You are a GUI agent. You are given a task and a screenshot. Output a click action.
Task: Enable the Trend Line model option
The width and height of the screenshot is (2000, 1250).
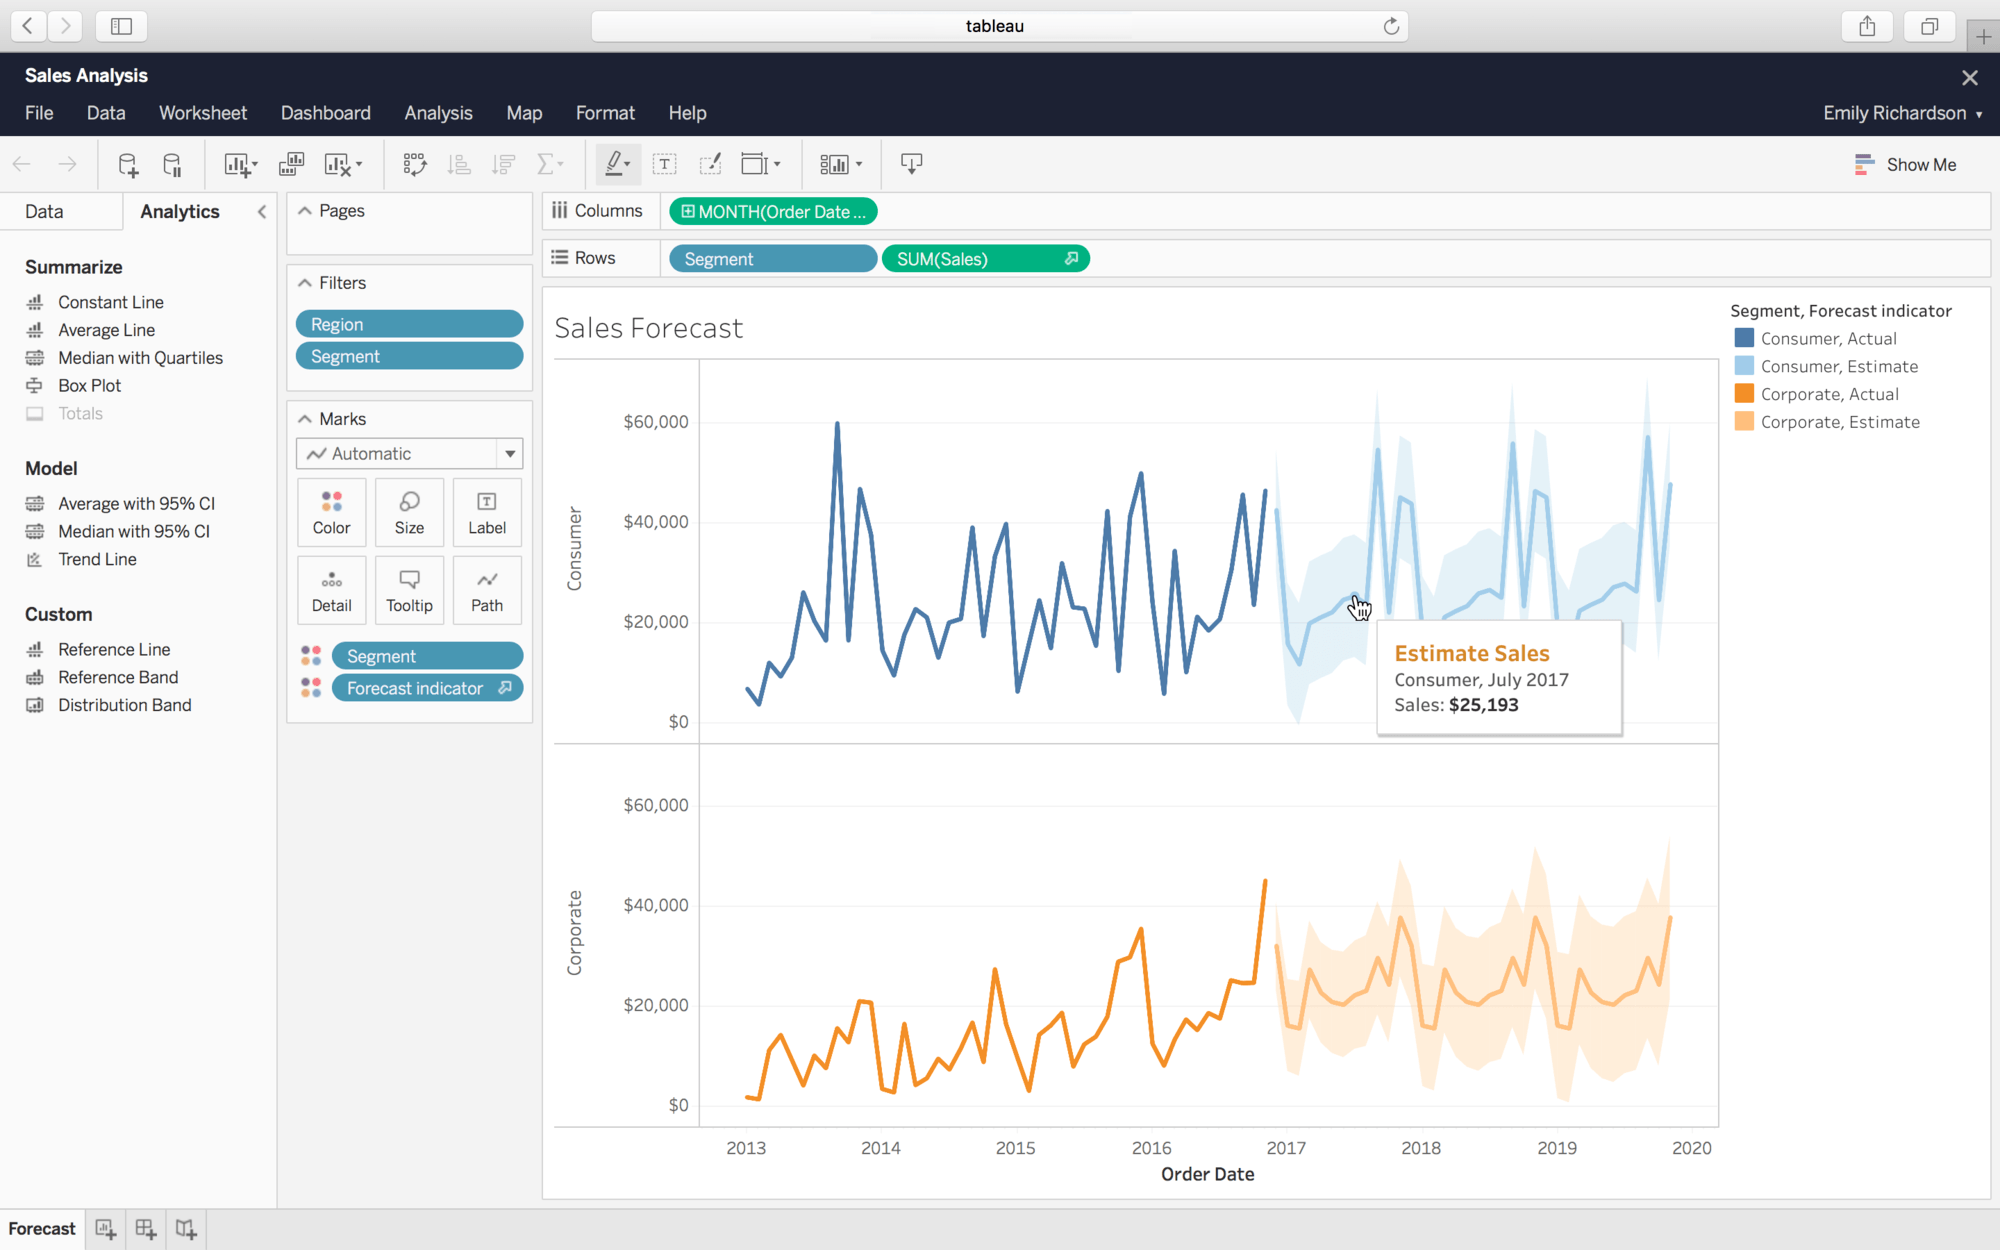click(x=95, y=559)
